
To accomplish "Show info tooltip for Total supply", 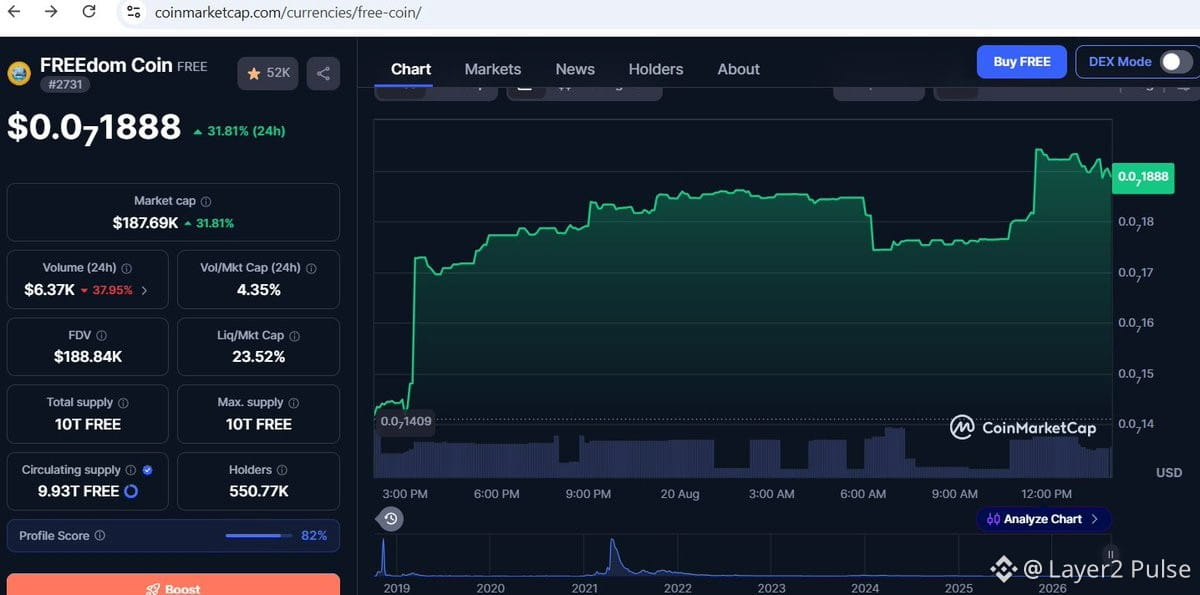I will pos(124,402).
